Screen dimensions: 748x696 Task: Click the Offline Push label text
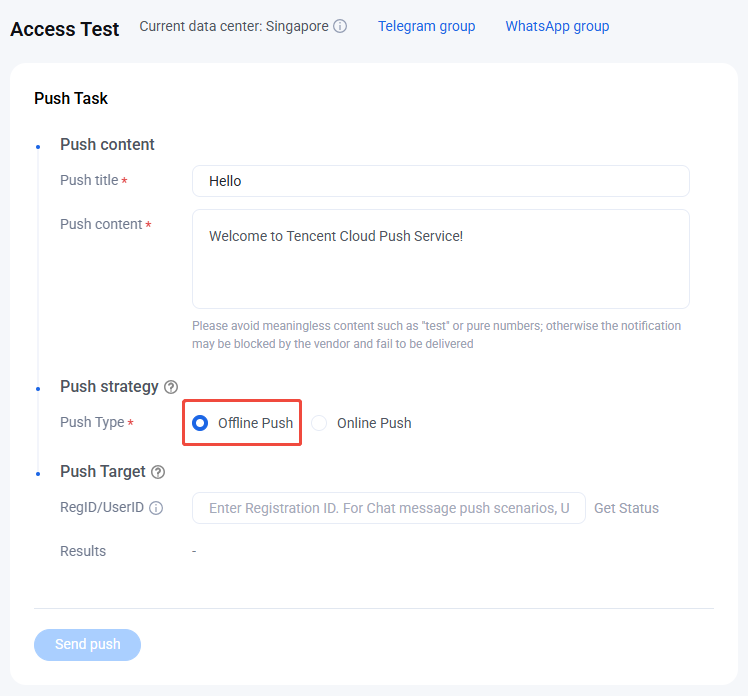(255, 423)
